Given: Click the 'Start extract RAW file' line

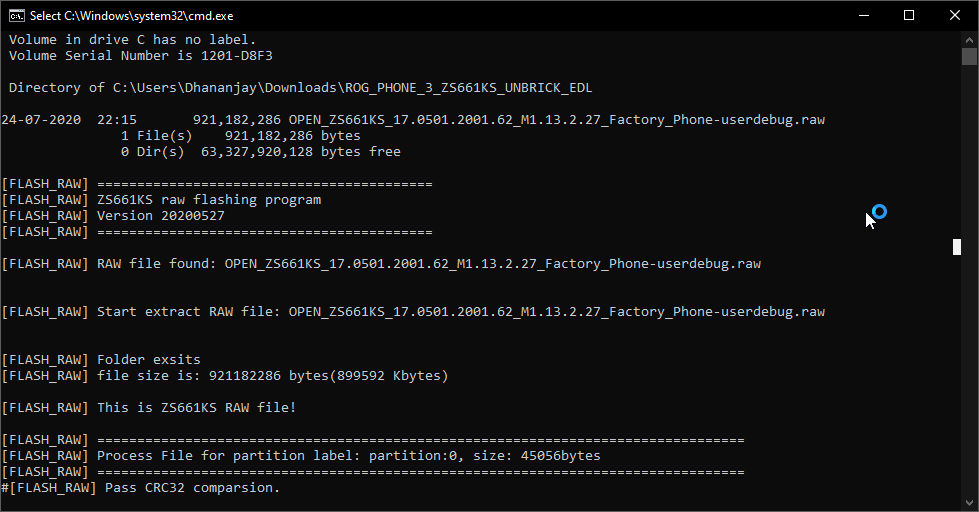Looking at the screenshot, I should [413, 312].
